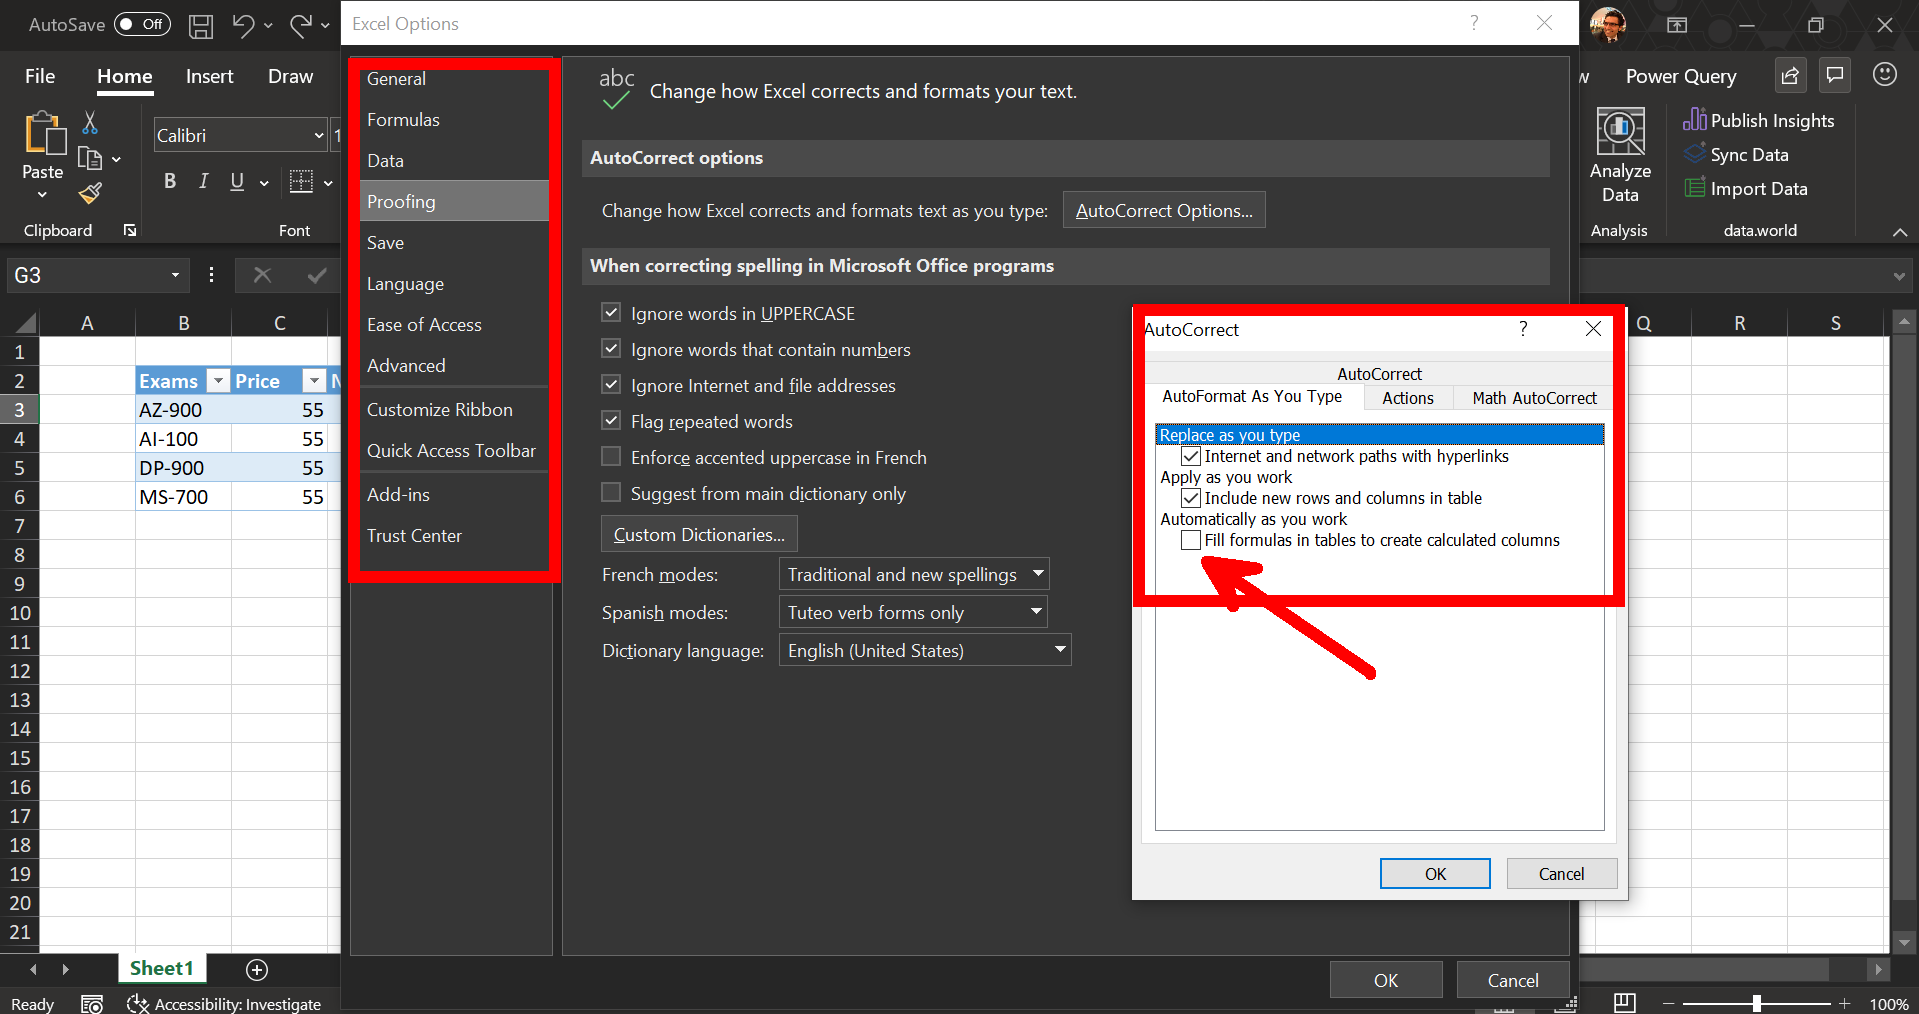Screen dimensions: 1919x1014
Task: Click the Save icon in Quick Access Toolbar
Action: point(200,26)
